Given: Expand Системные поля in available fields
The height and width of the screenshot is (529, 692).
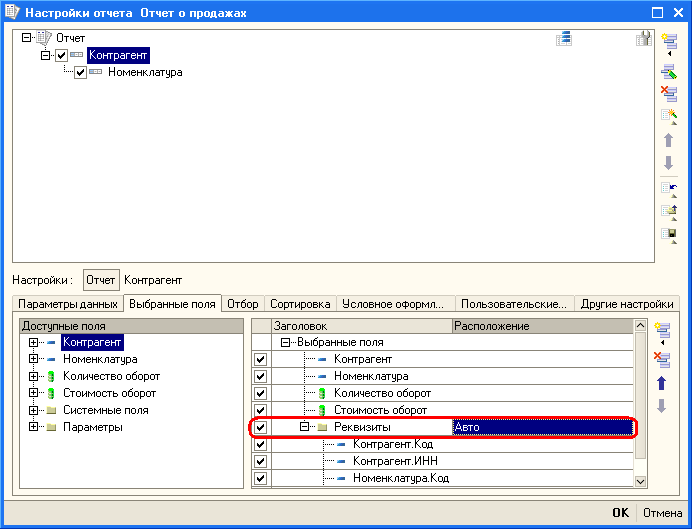Looking at the screenshot, I should coord(34,410).
